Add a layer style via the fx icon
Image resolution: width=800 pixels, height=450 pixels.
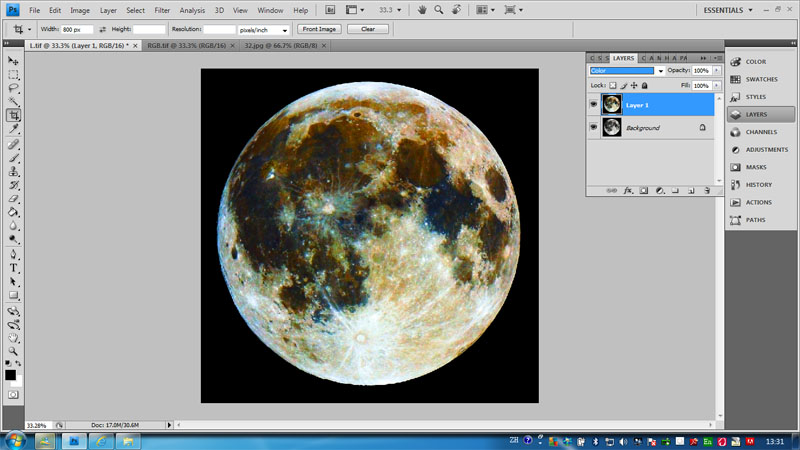coord(628,190)
